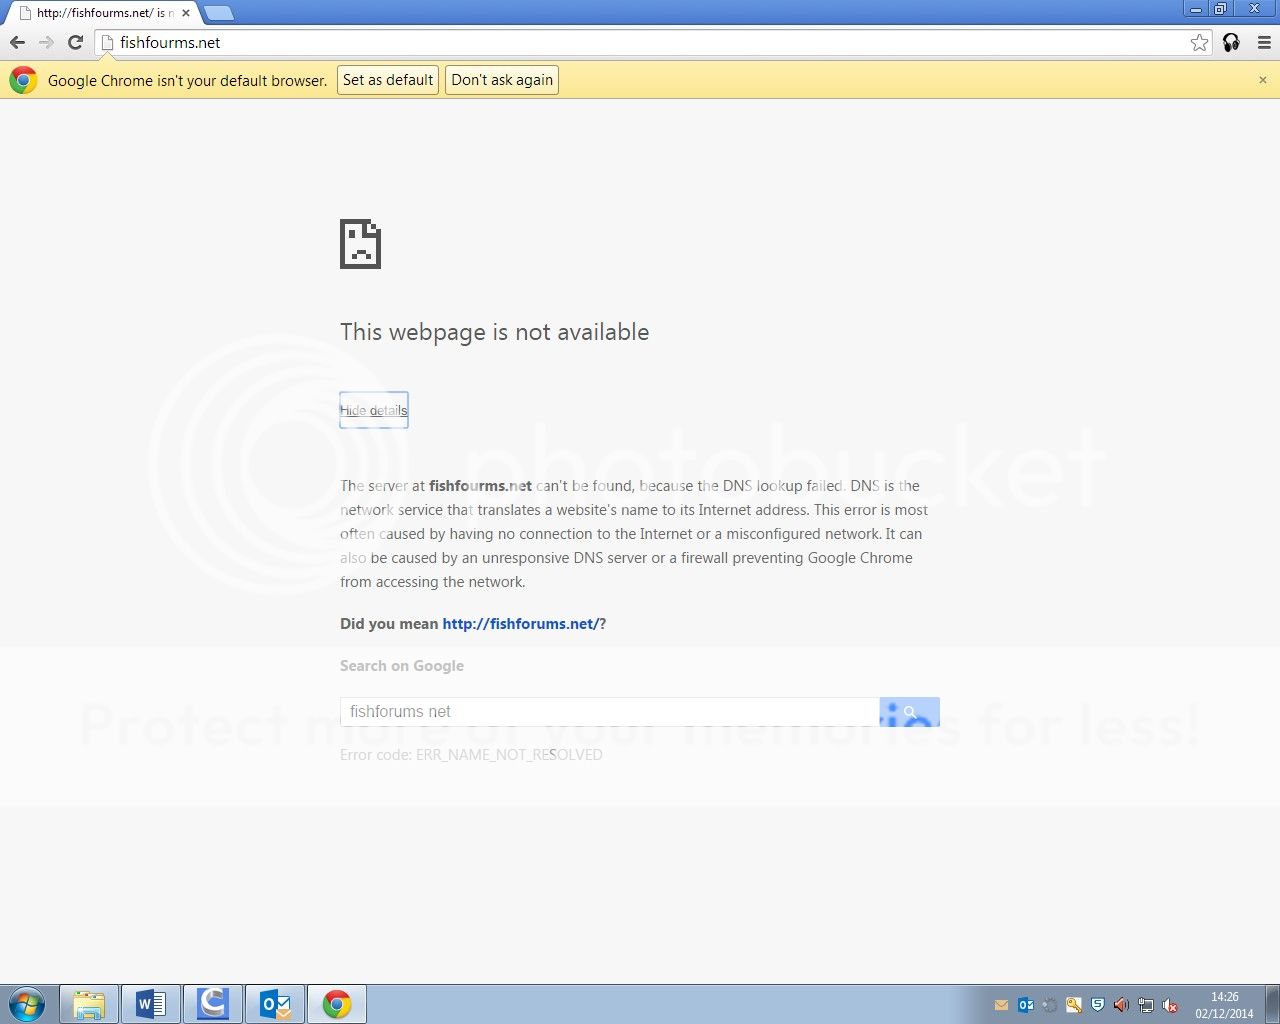Click Set as default button
The height and width of the screenshot is (1024, 1280).
click(x=388, y=80)
